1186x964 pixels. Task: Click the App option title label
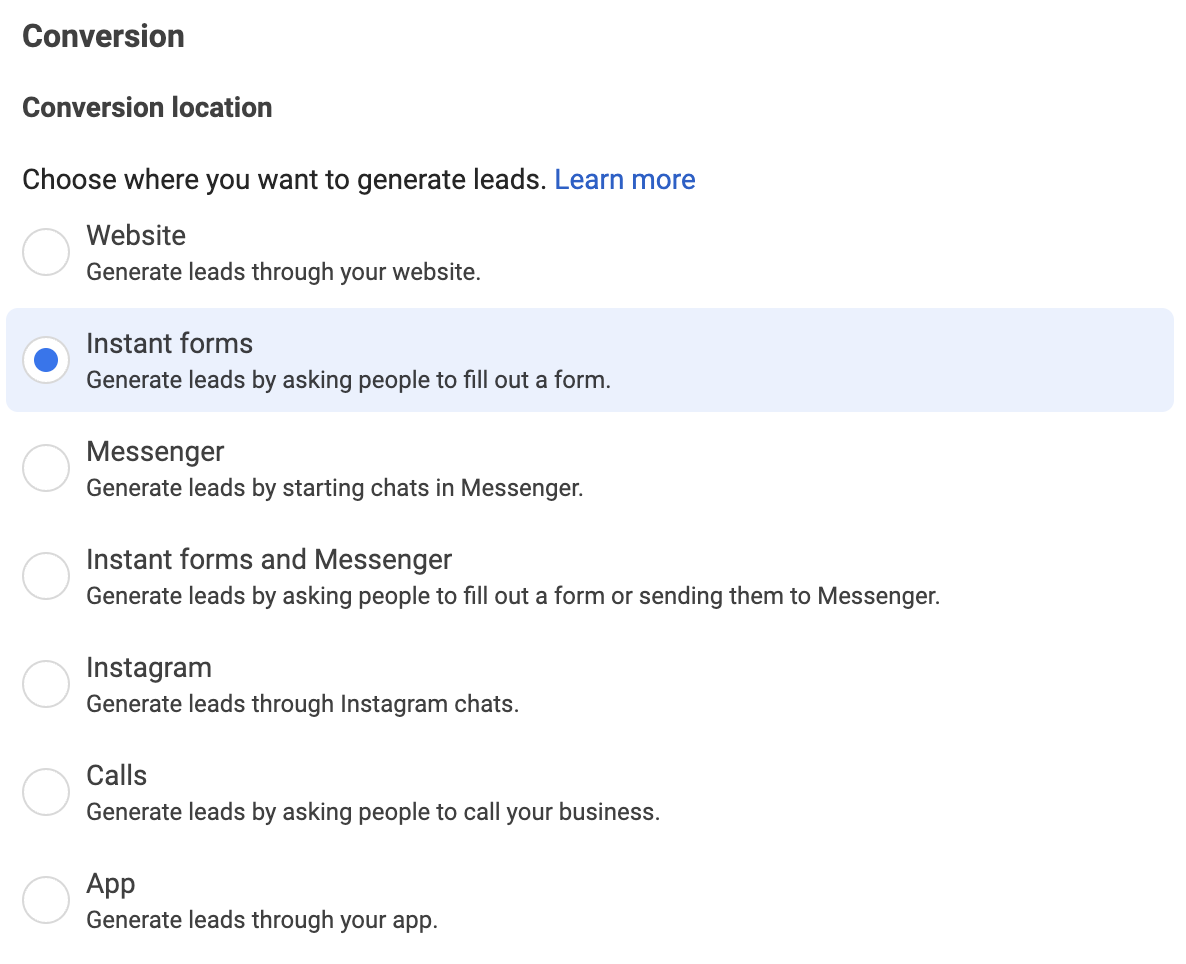pyautogui.click(x=110, y=885)
